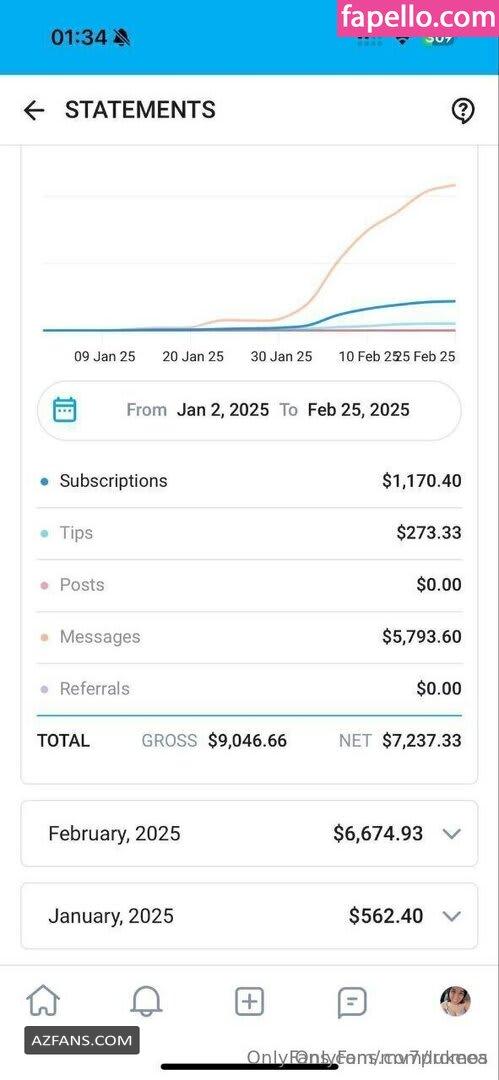Tap the STATEMENTS page title

[140, 110]
